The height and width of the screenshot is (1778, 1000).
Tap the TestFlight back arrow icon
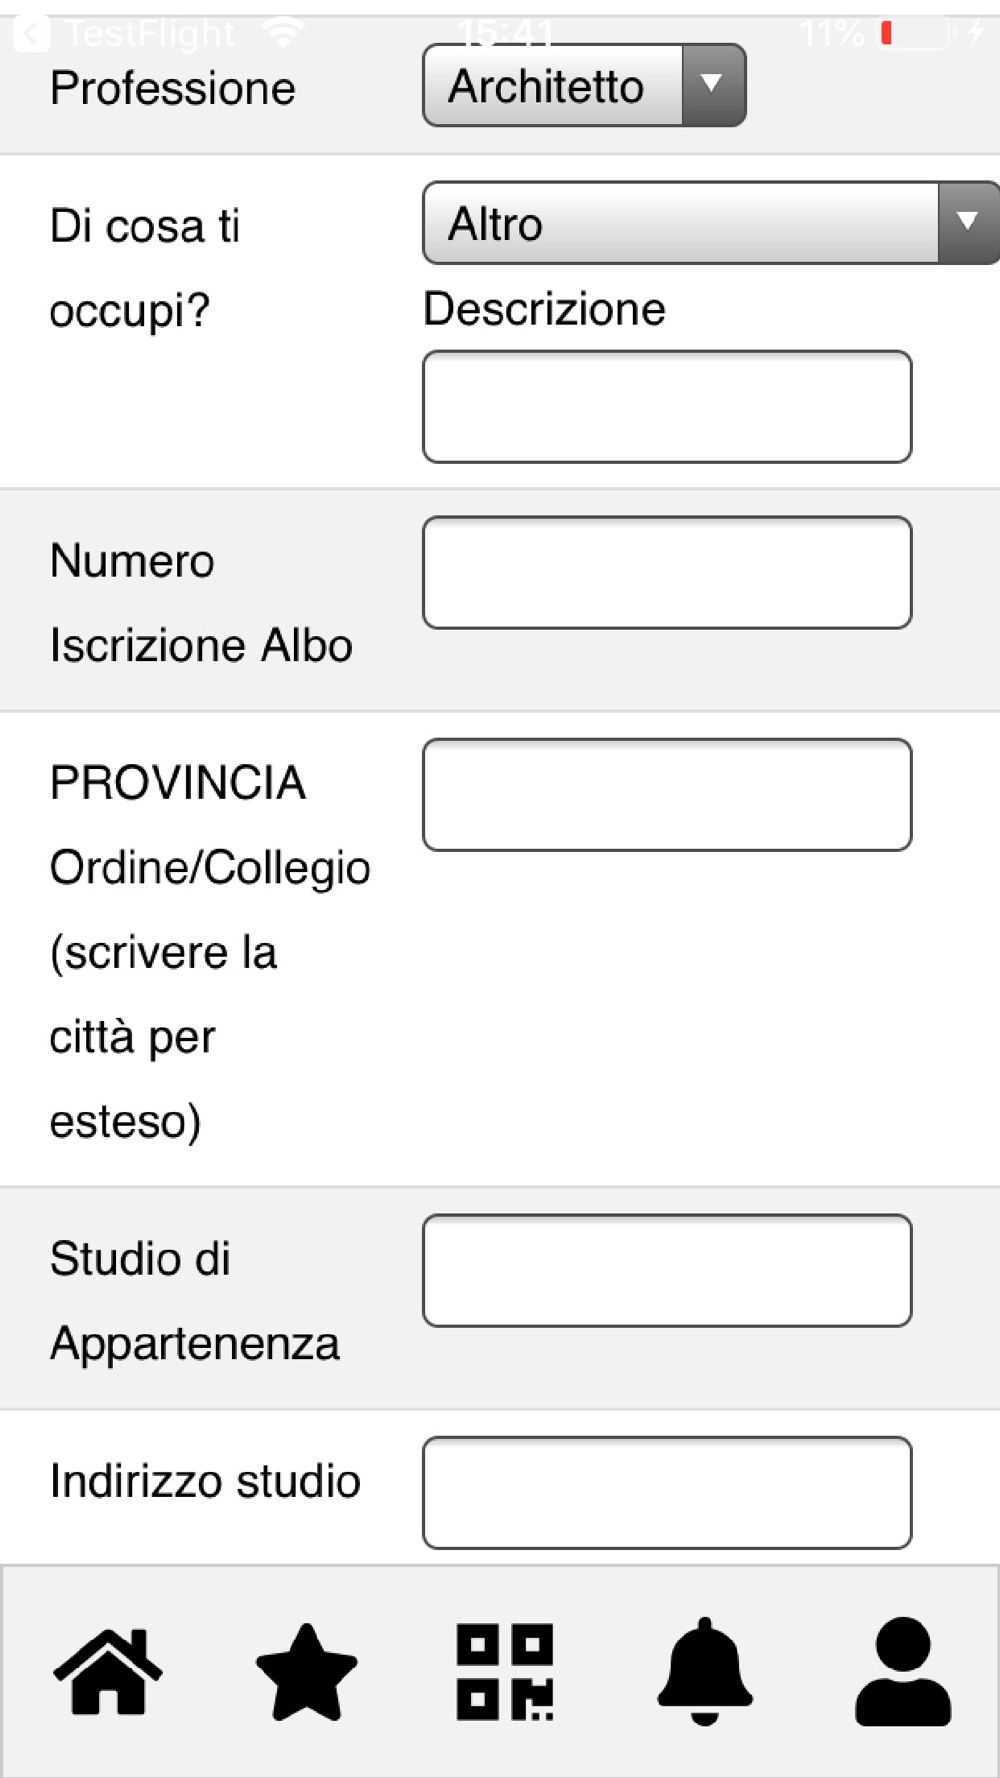tap(31, 33)
